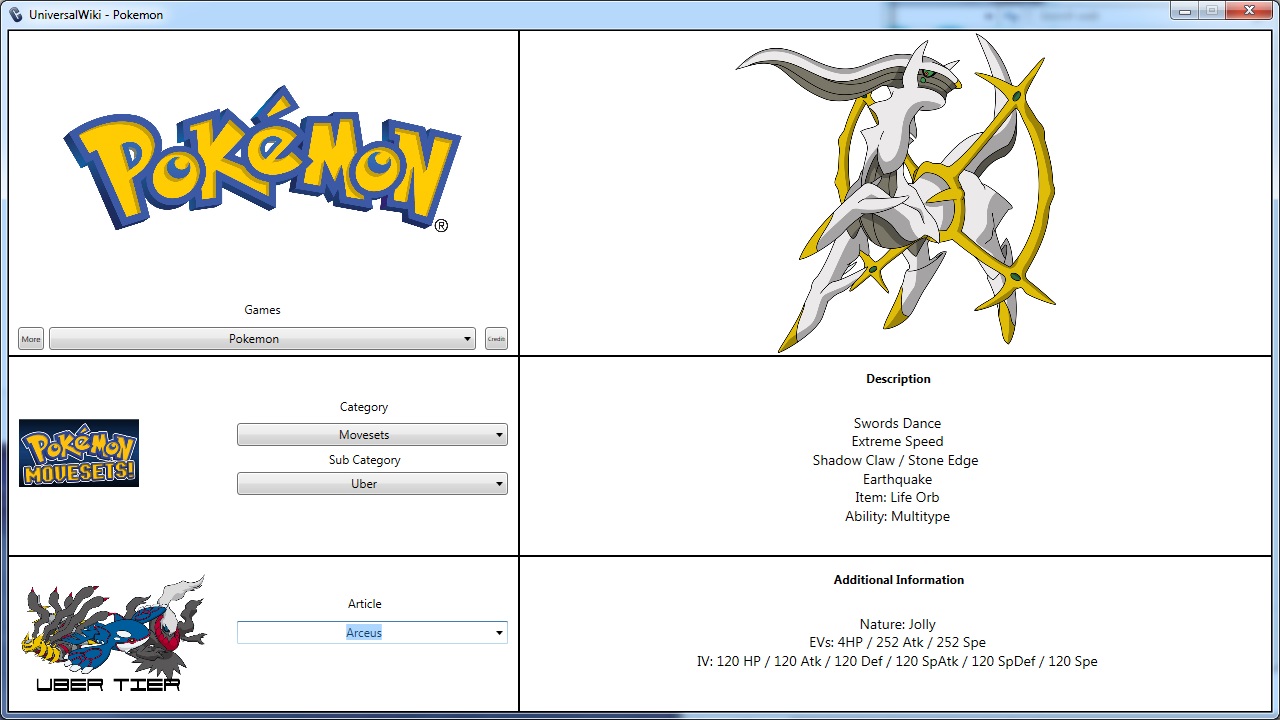Click the 'Ability: Multitype' text

[897, 516]
